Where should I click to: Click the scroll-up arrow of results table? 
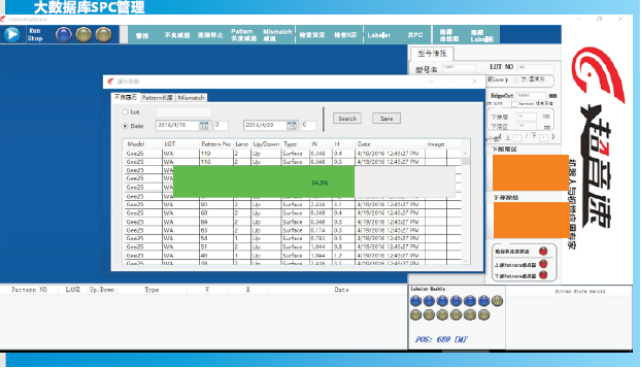465,153
